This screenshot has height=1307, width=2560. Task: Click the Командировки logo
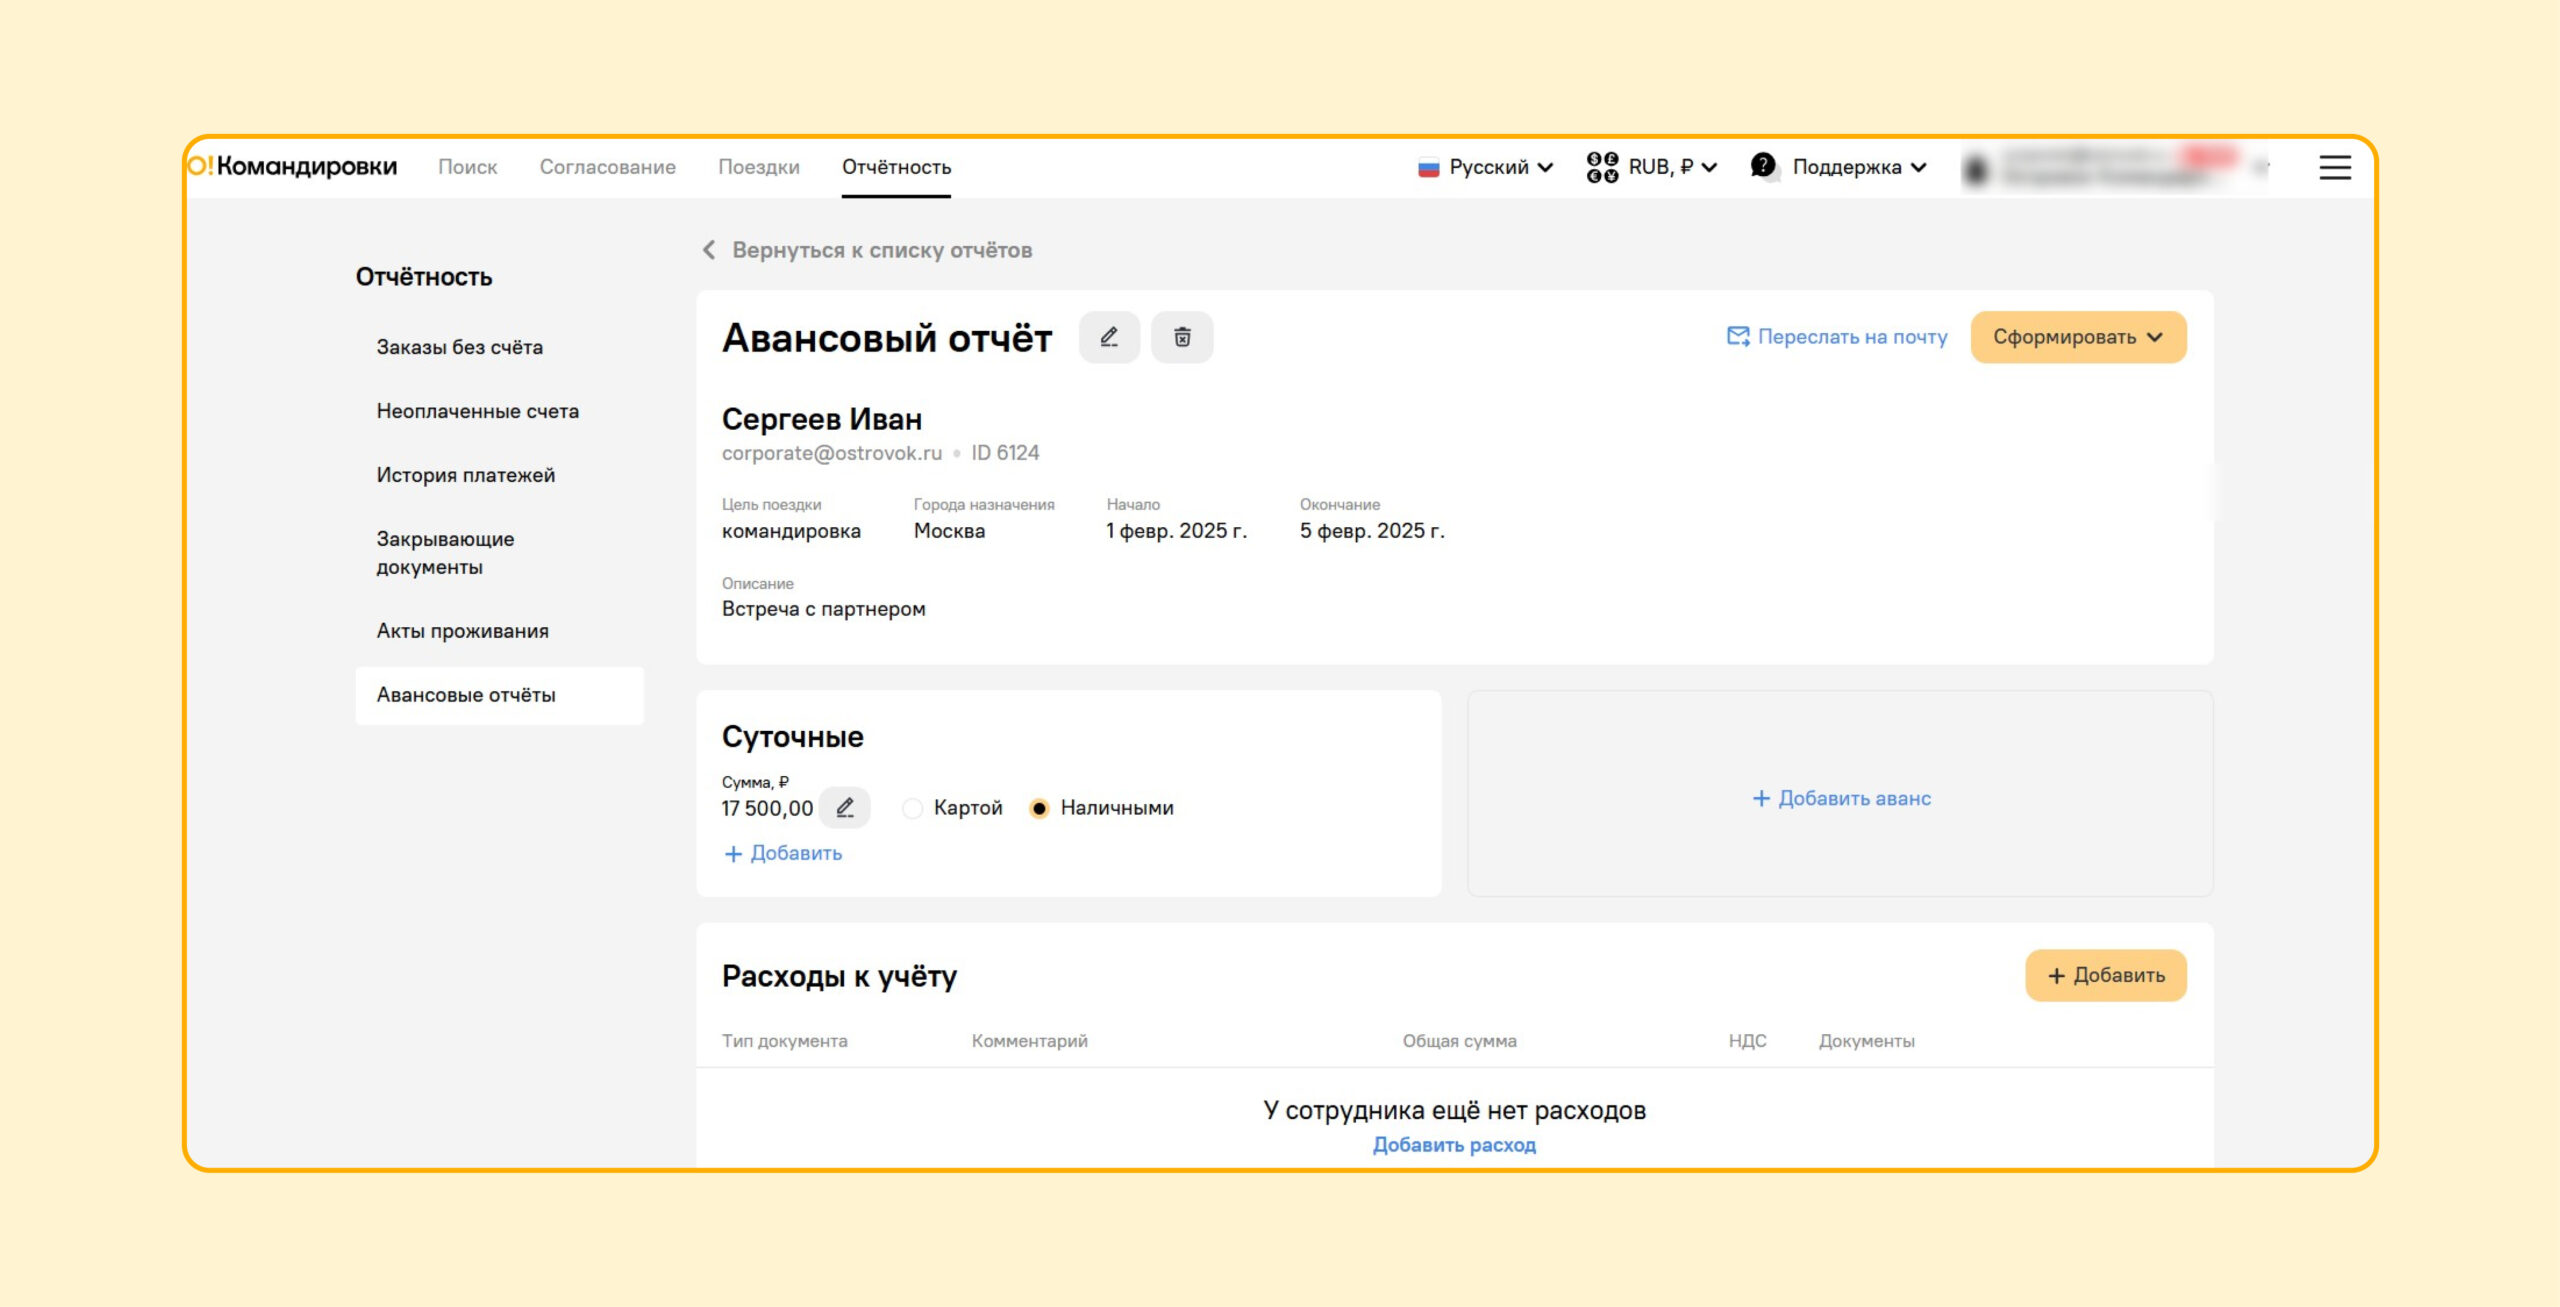tap(293, 166)
